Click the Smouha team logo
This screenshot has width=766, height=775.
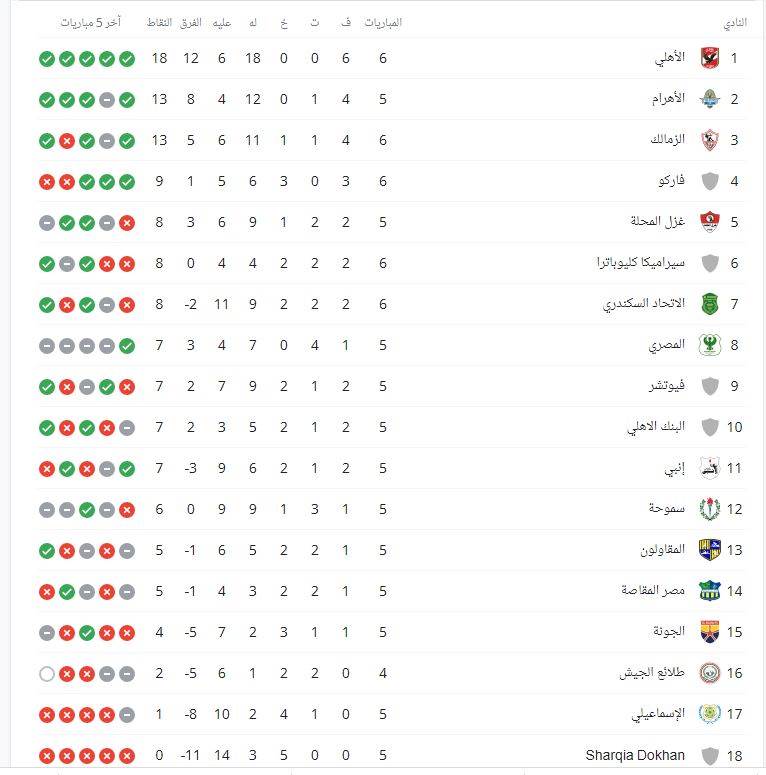pos(709,509)
